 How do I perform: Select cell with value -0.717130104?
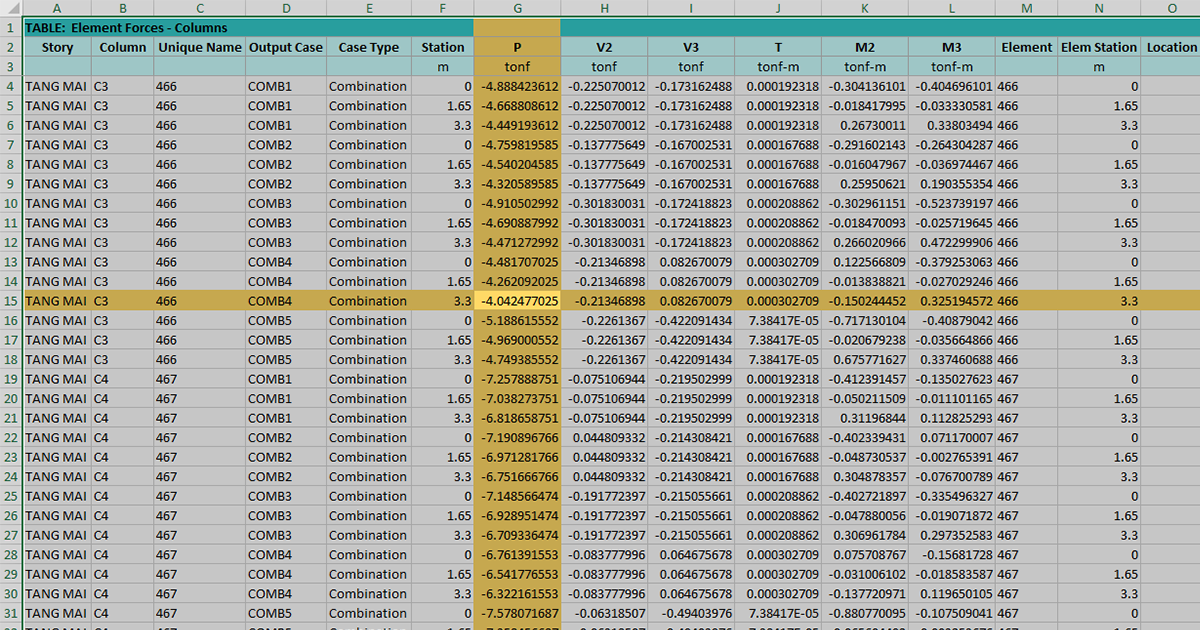click(865, 321)
